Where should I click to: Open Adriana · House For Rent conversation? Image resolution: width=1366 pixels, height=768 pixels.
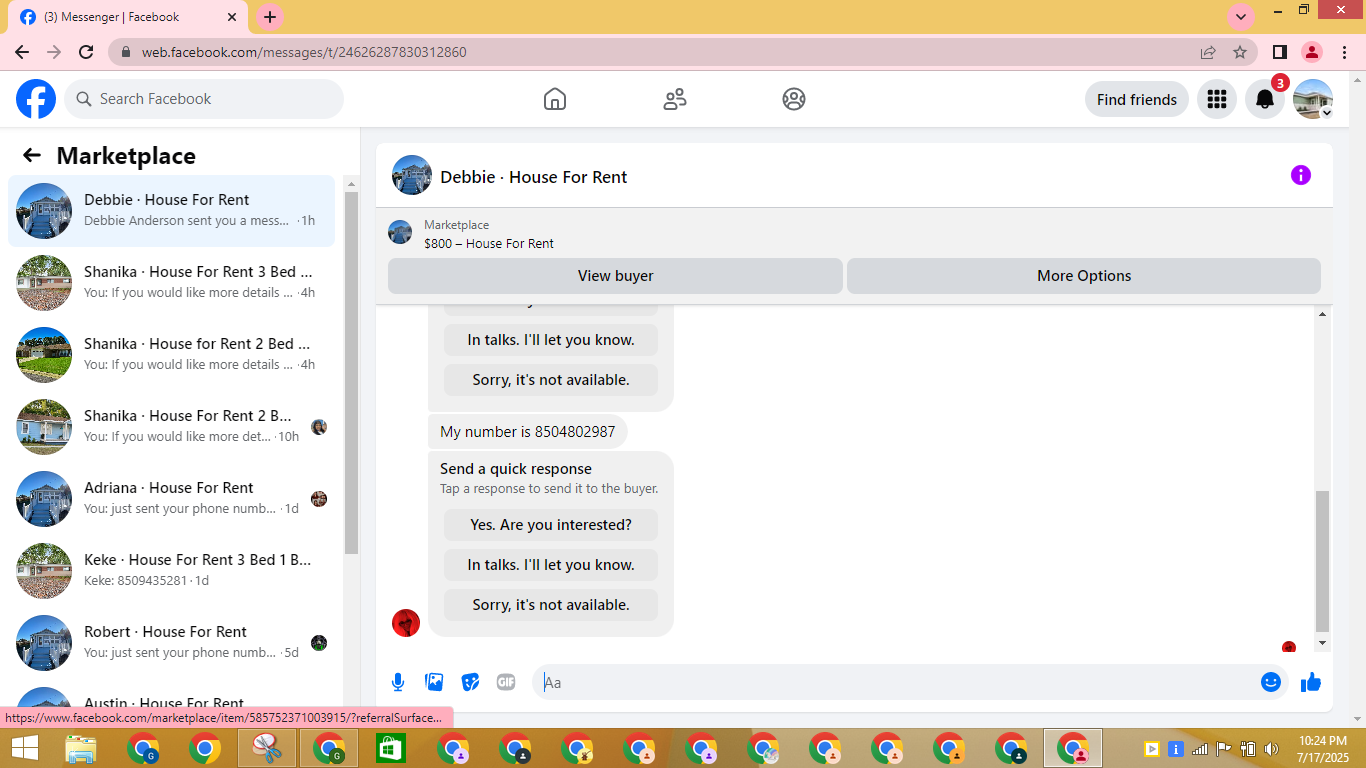[x=172, y=499]
